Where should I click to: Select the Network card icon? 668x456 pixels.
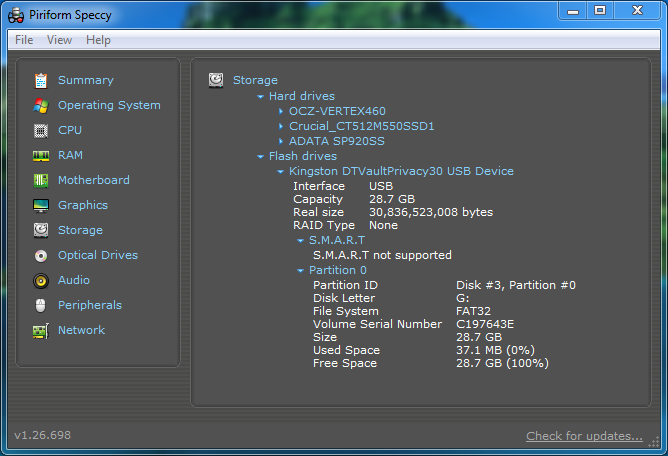pos(41,330)
